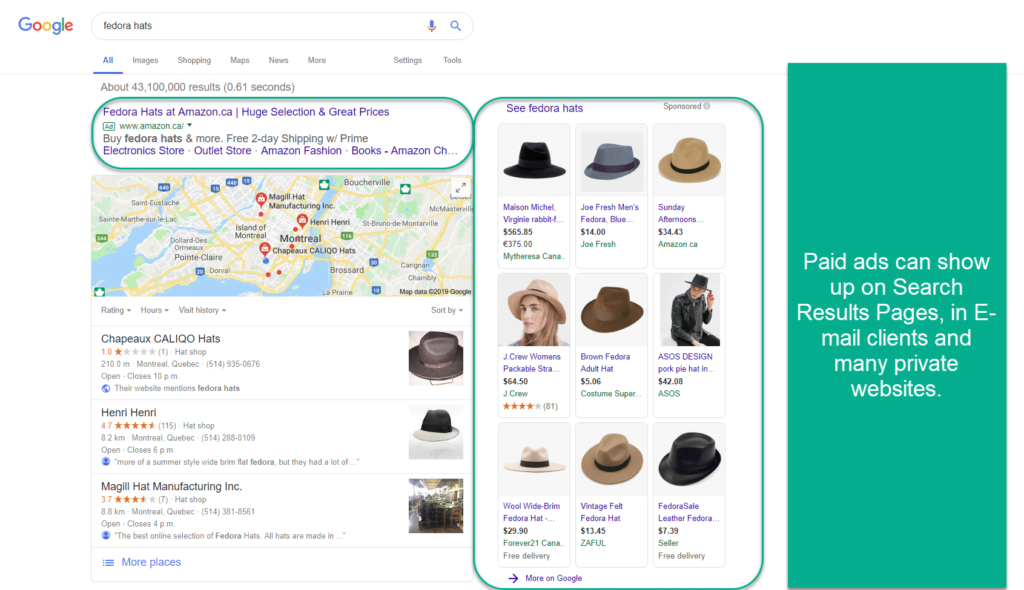Screen dimensions: 1024x590
Task: Open the Henri Henri listing
Action: tap(129, 412)
